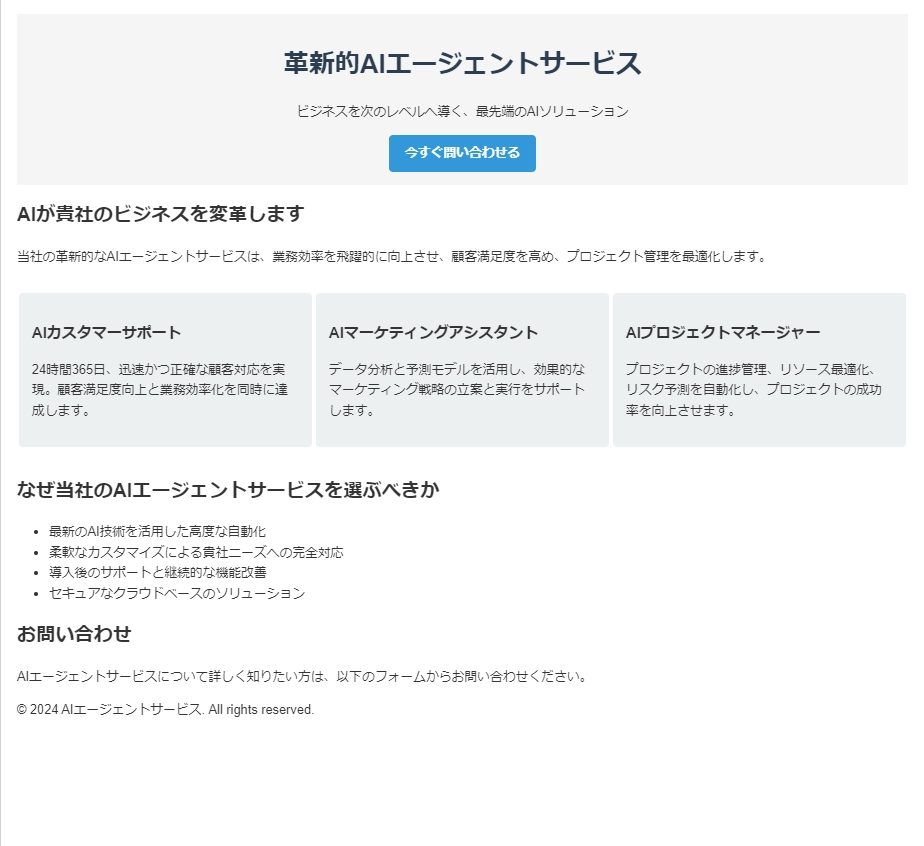This screenshot has width=924, height=846.
Task: Click paragraph AIエージェントサービスについて詳しく知りたい方は
Action: [302, 676]
